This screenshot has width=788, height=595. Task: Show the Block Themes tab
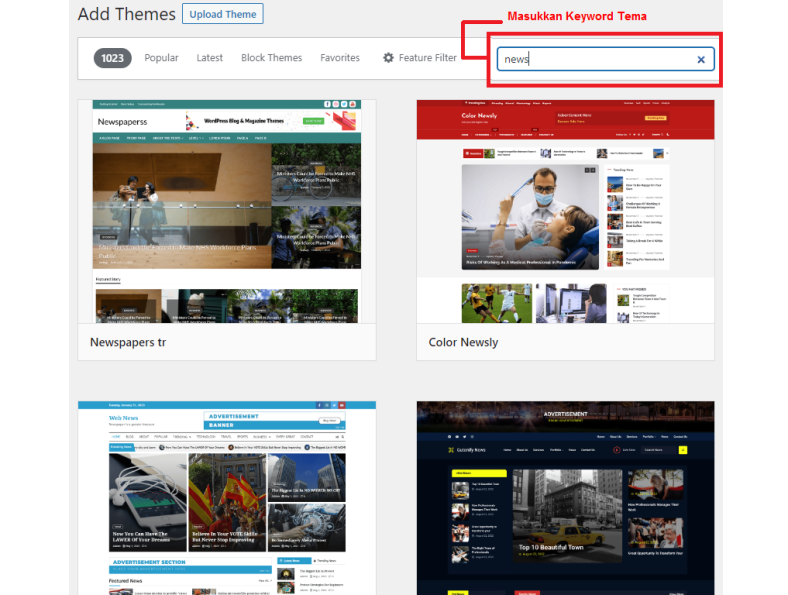[x=271, y=58]
